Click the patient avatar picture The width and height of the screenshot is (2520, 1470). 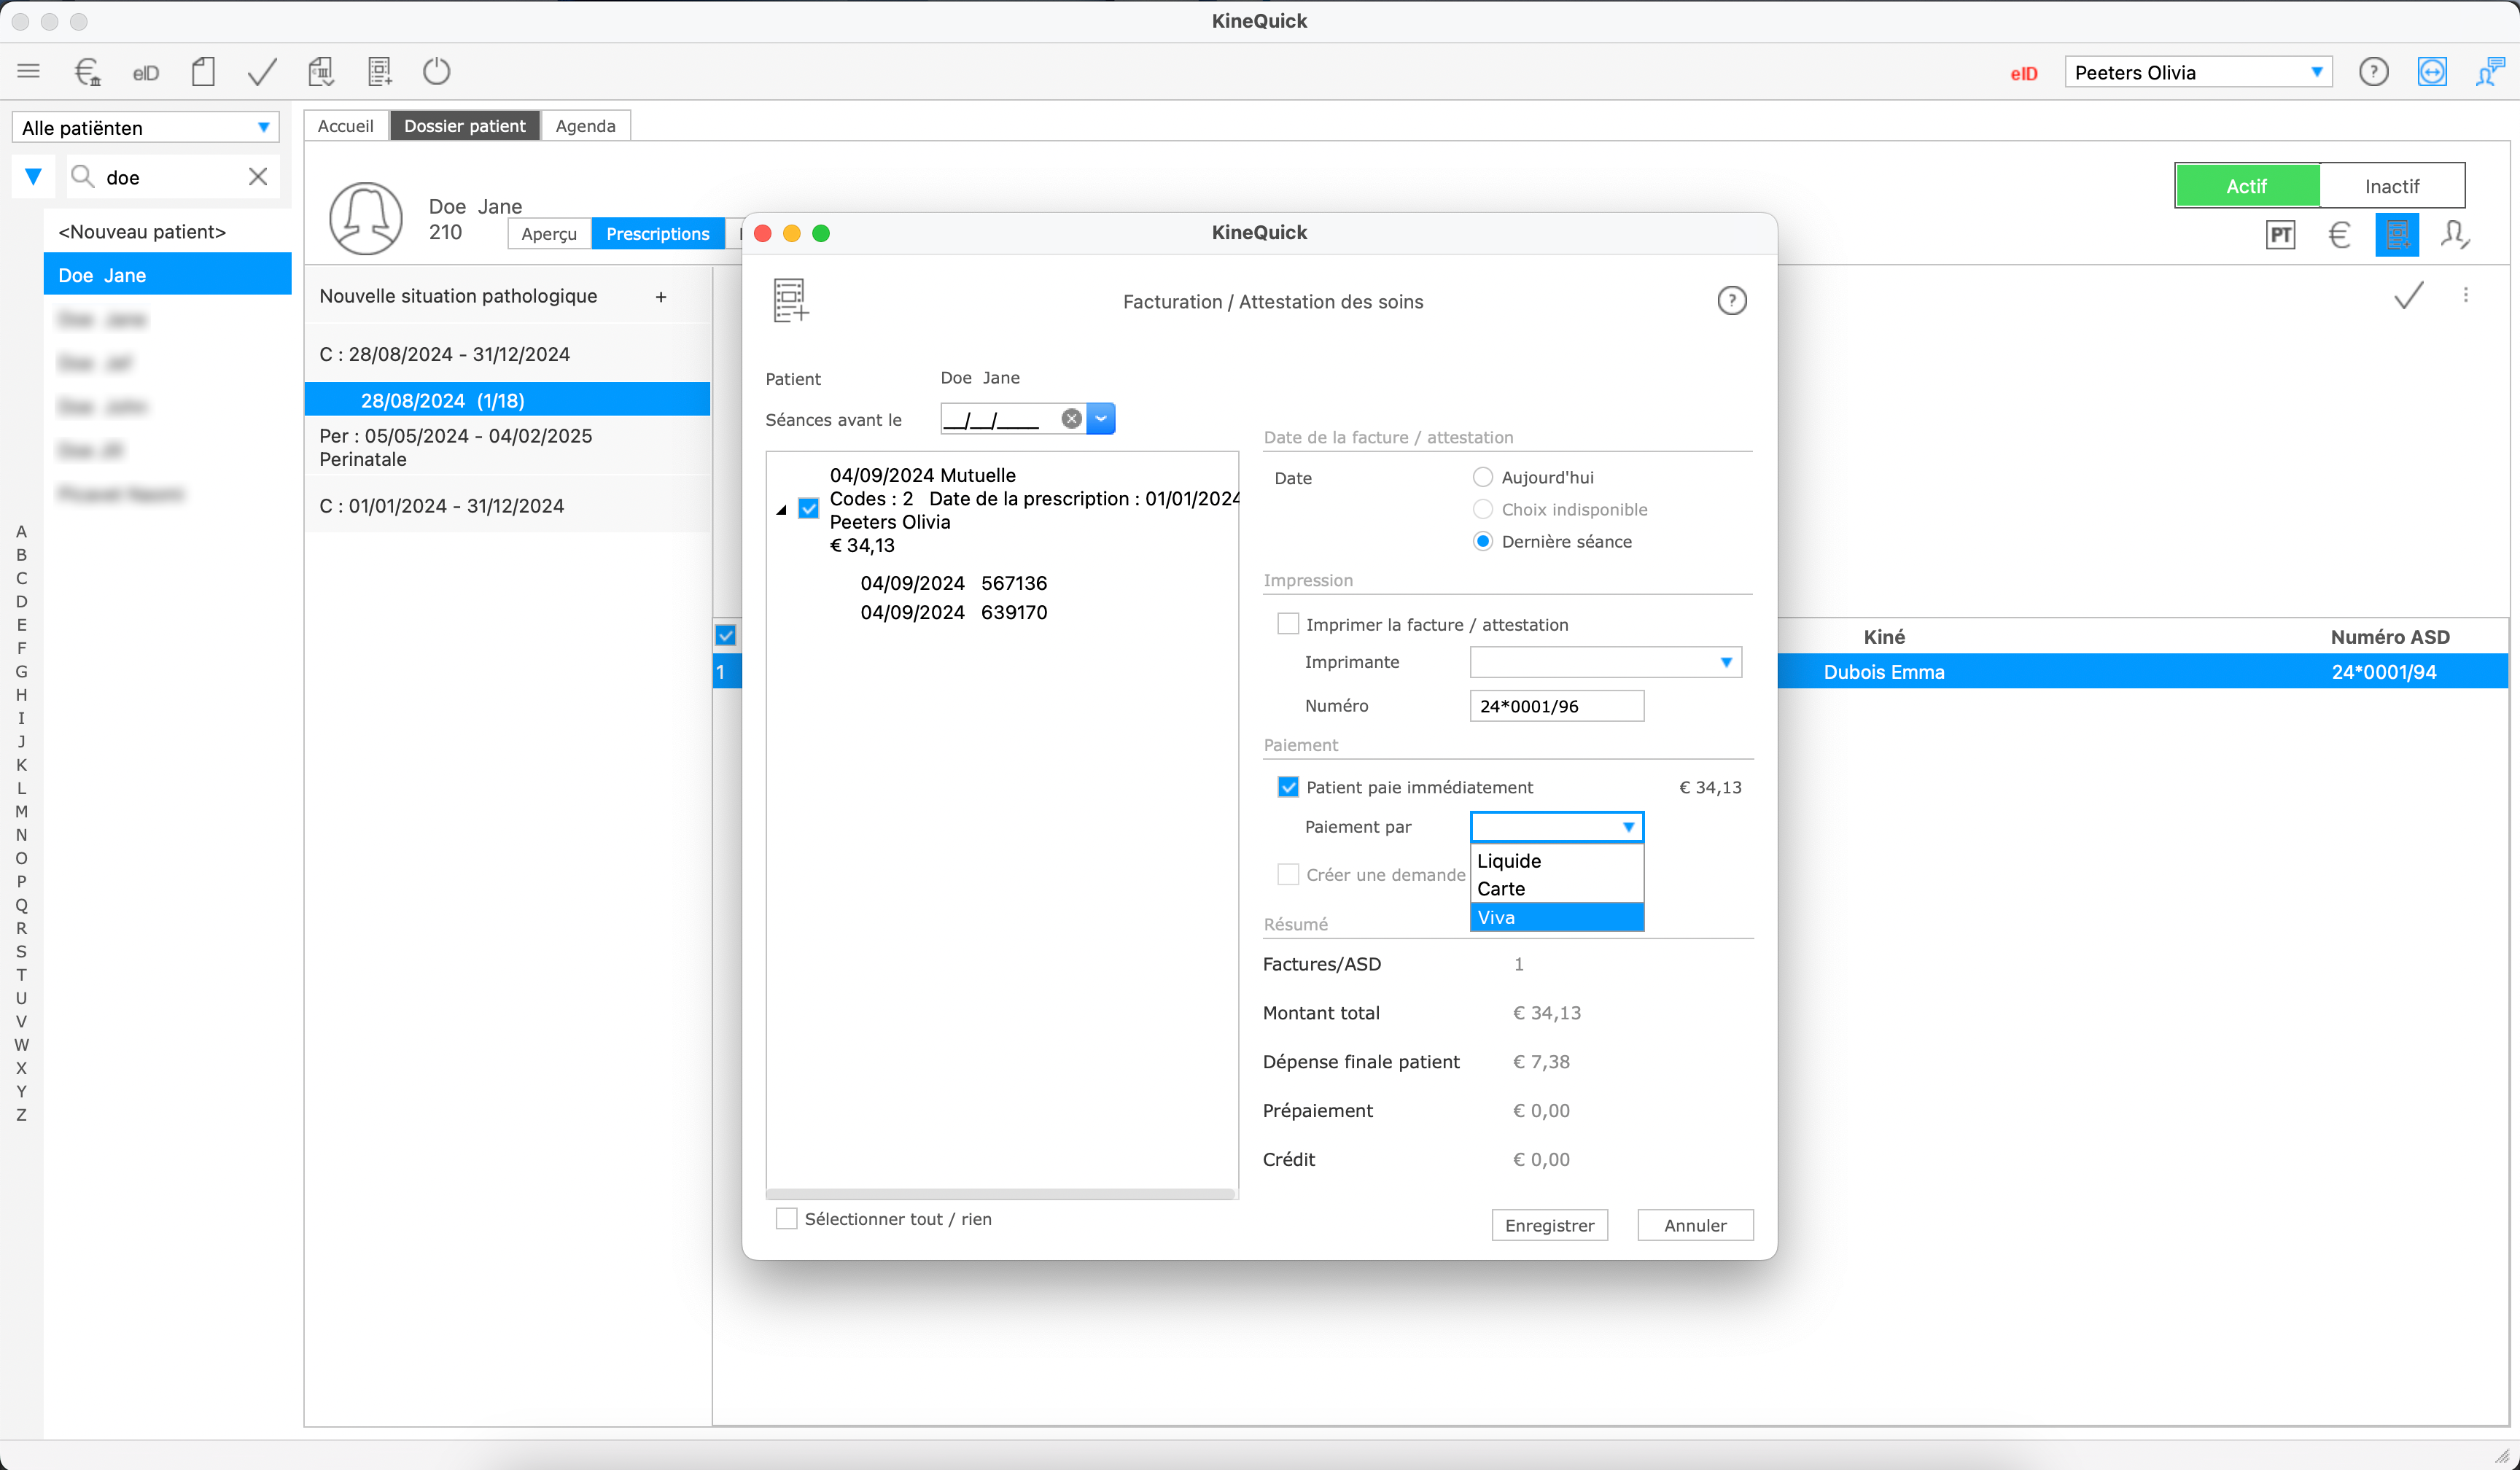tap(366, 218)
